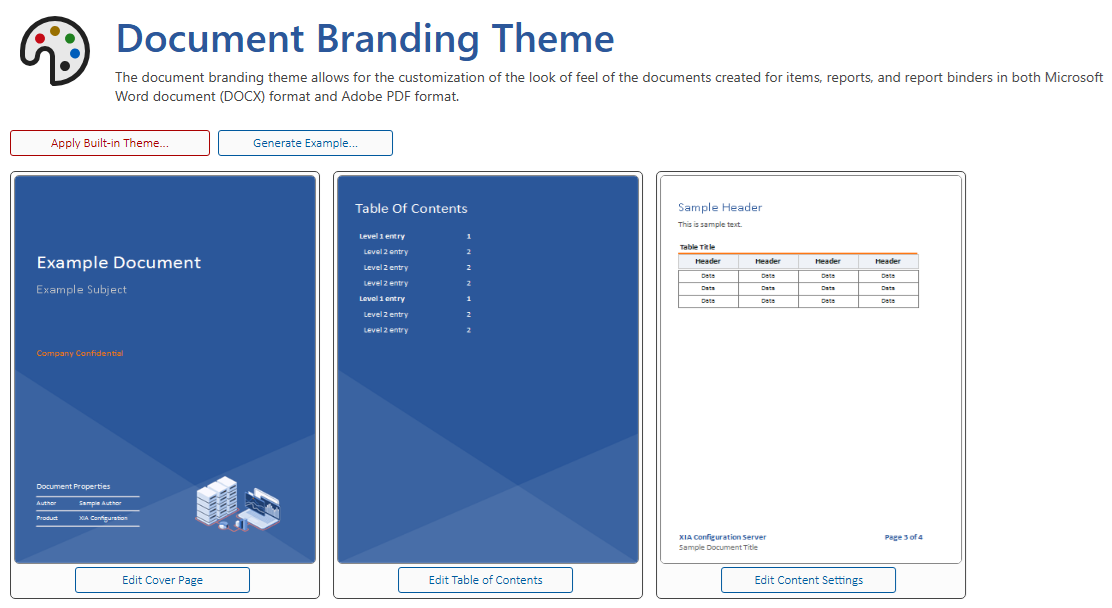Select the first Level 1 entry in the contents preview
Screen dimensions: 1112x608
tap(382, 236)
